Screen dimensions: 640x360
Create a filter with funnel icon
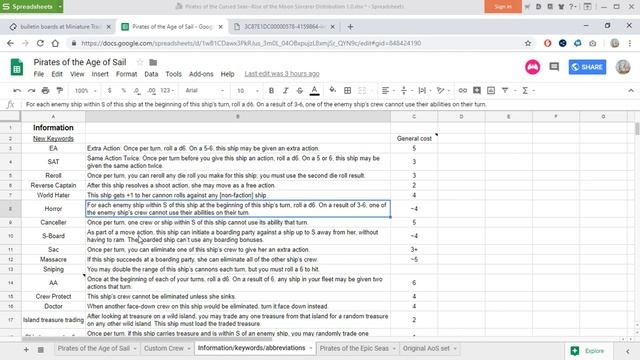pyautogui.click(x=505, y=91)
